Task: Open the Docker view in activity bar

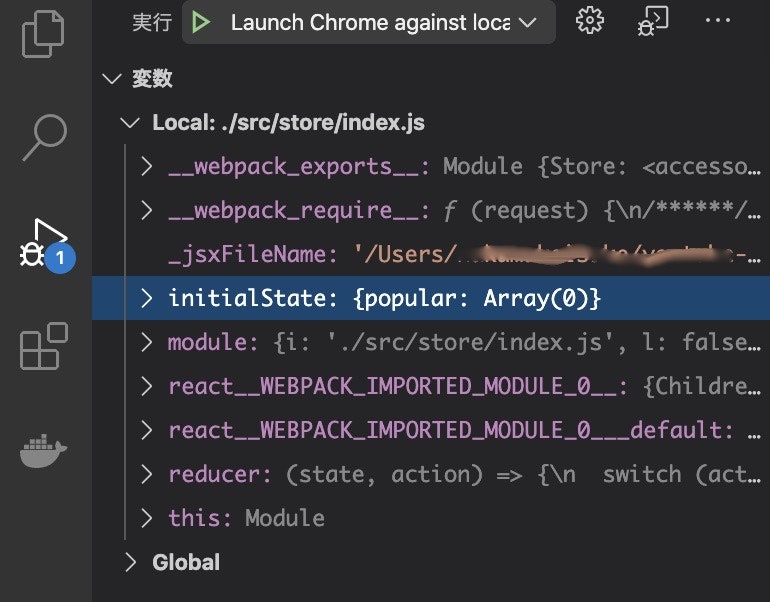Action: [43, 451]
